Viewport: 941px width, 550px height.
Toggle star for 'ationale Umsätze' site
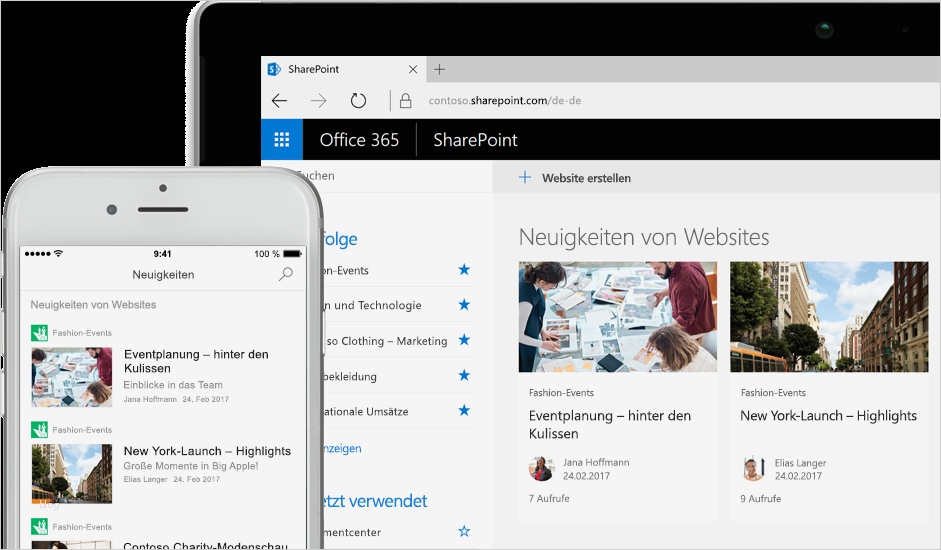pos(464,410)
